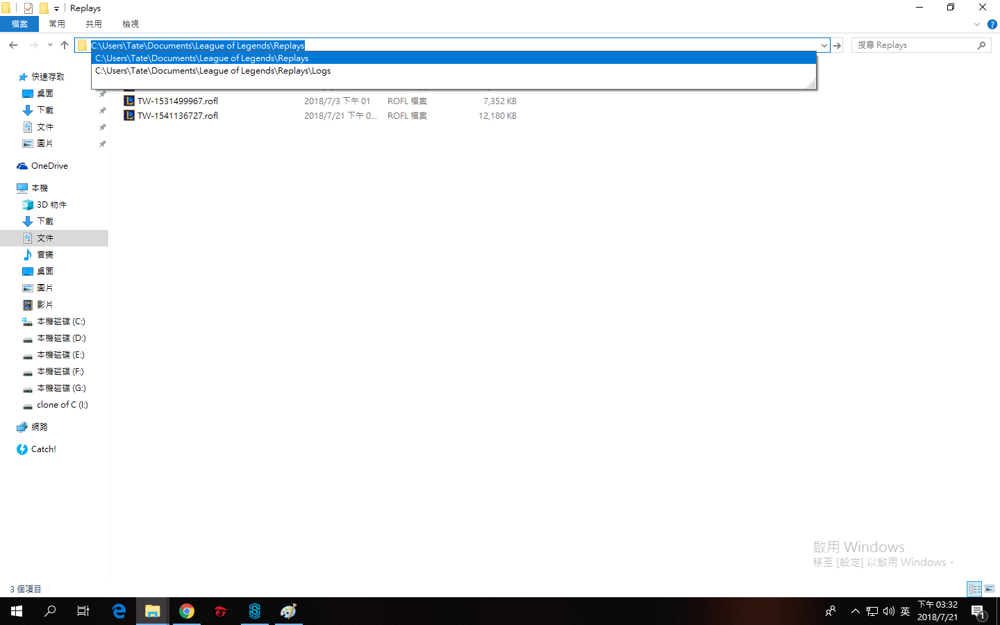Switch to the 檢視 ribbon tab
The width and height of the screenshot is (1000, 625).
[130, 24]
